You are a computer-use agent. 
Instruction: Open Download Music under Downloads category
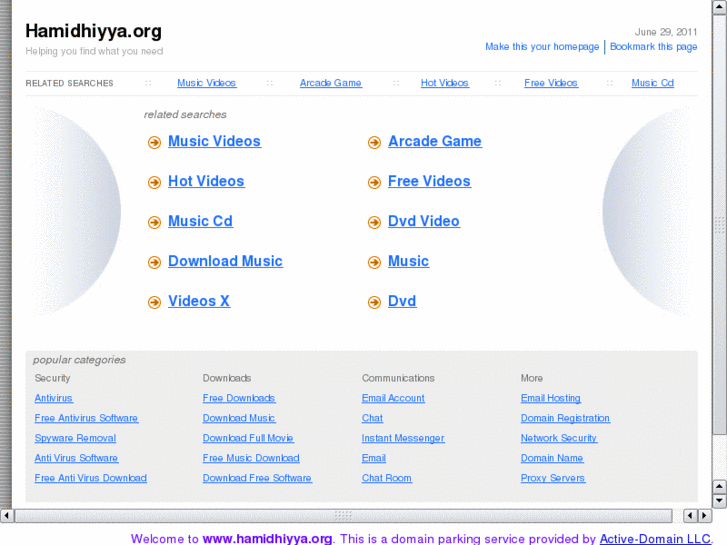(239, 418)
